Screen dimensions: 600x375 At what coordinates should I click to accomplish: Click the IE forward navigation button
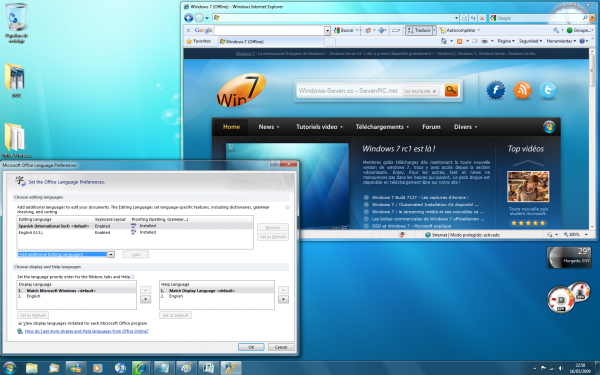click(x=199, y=18)
